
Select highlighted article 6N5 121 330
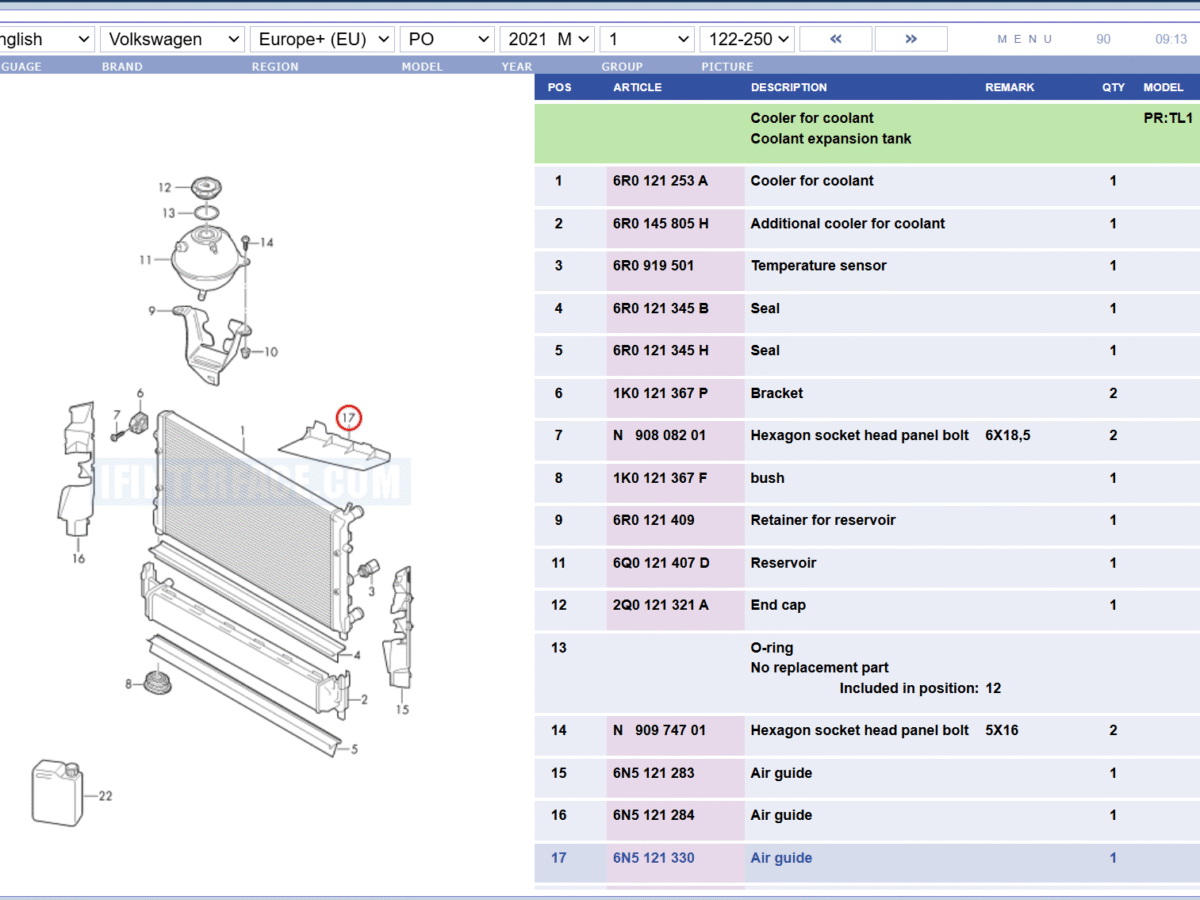pyautogui.click(x=653, y=858)
